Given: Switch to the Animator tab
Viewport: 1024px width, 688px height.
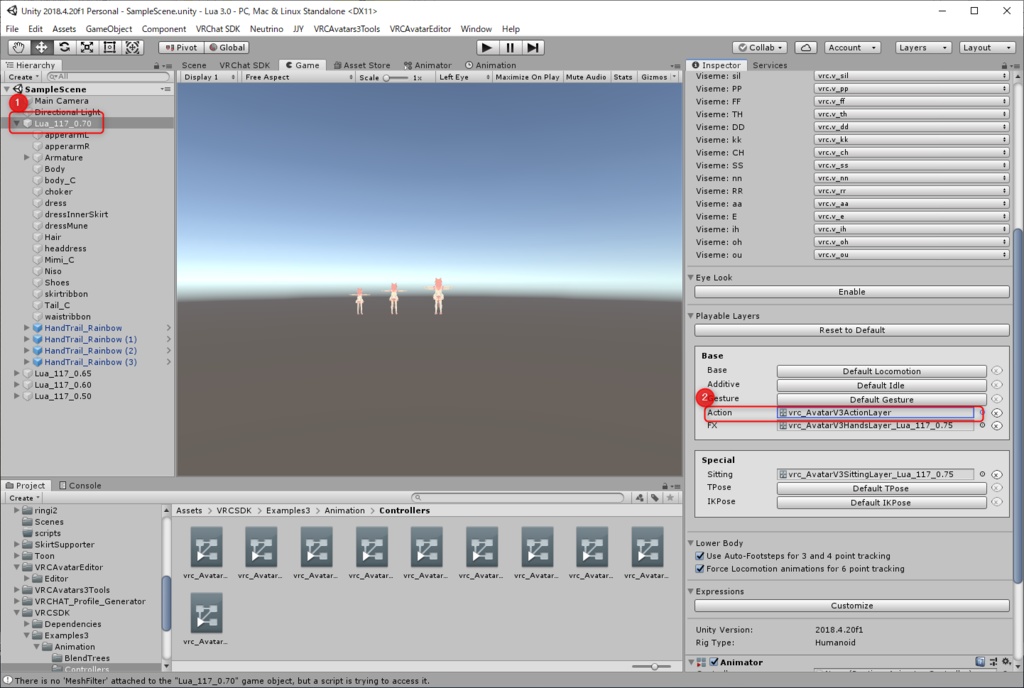Looking at the screenshot, I should tap(428, 65).
